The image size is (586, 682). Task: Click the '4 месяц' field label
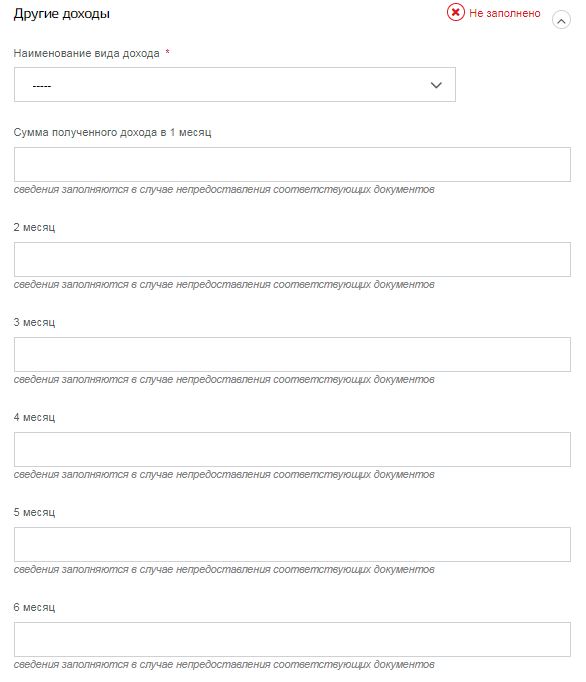coord(34,417)
